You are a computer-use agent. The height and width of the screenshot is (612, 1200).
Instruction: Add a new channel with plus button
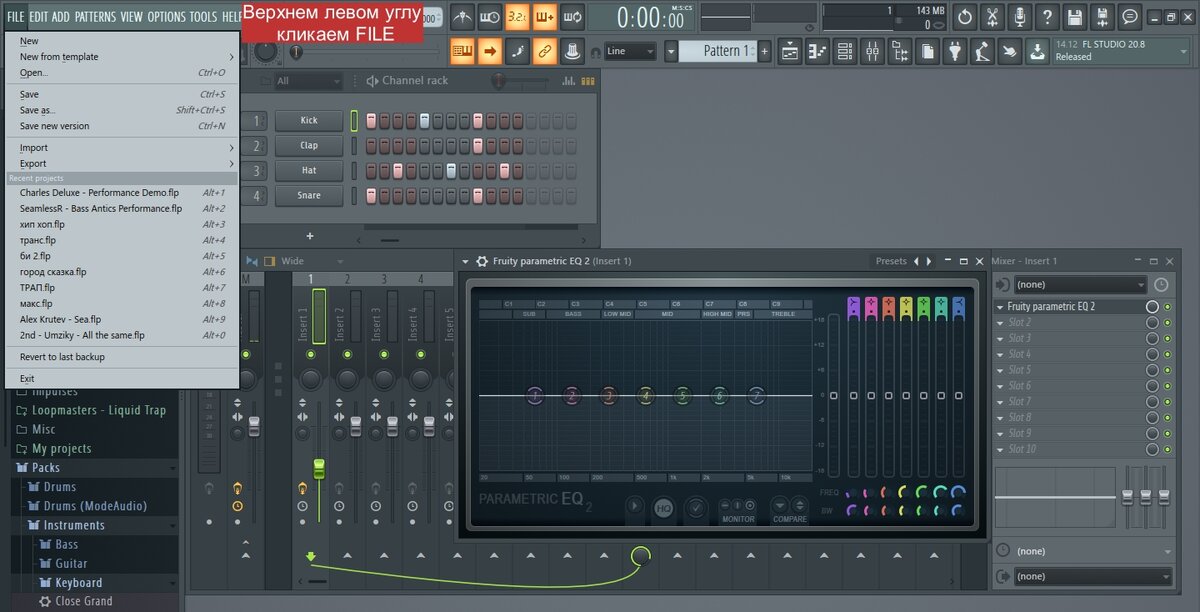(x=310, y=236)
